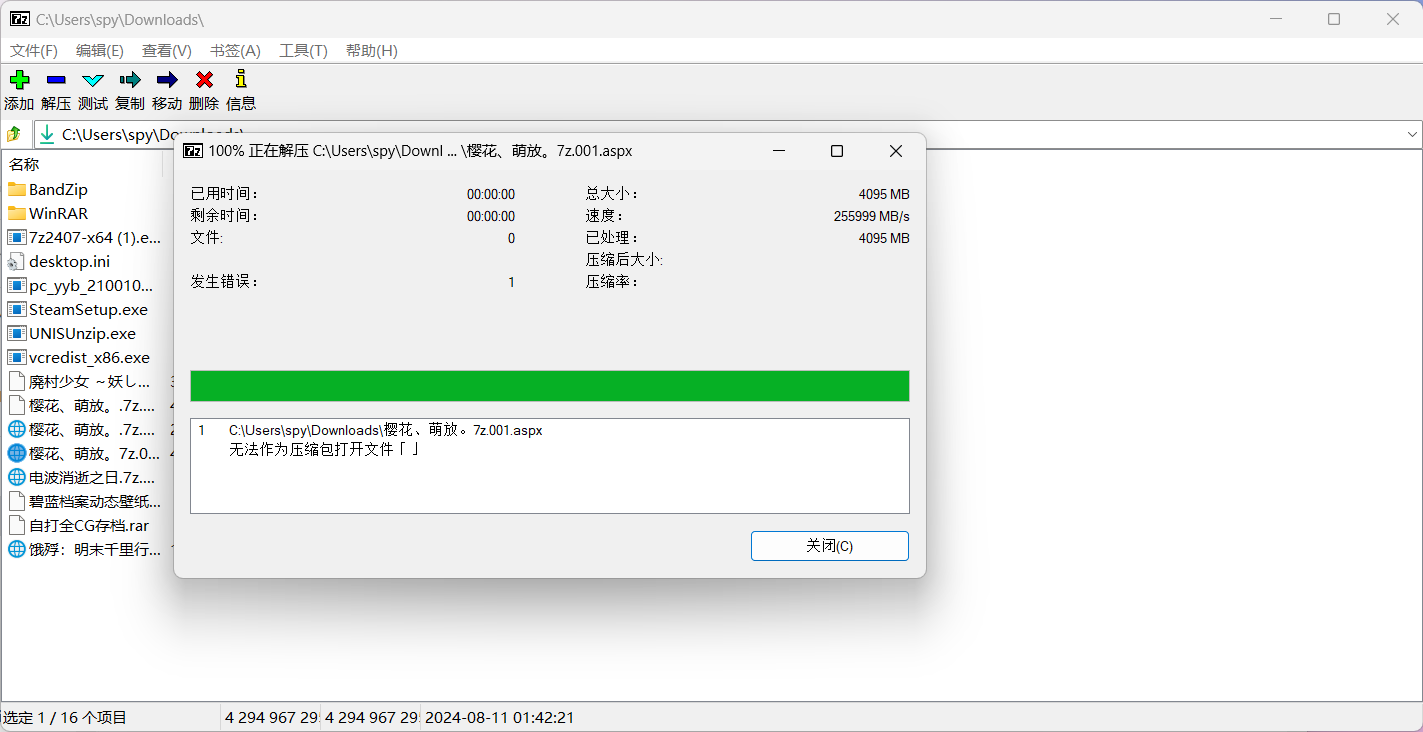
Task: Click the error message list box entry
Action: click(x=550, y=440)
